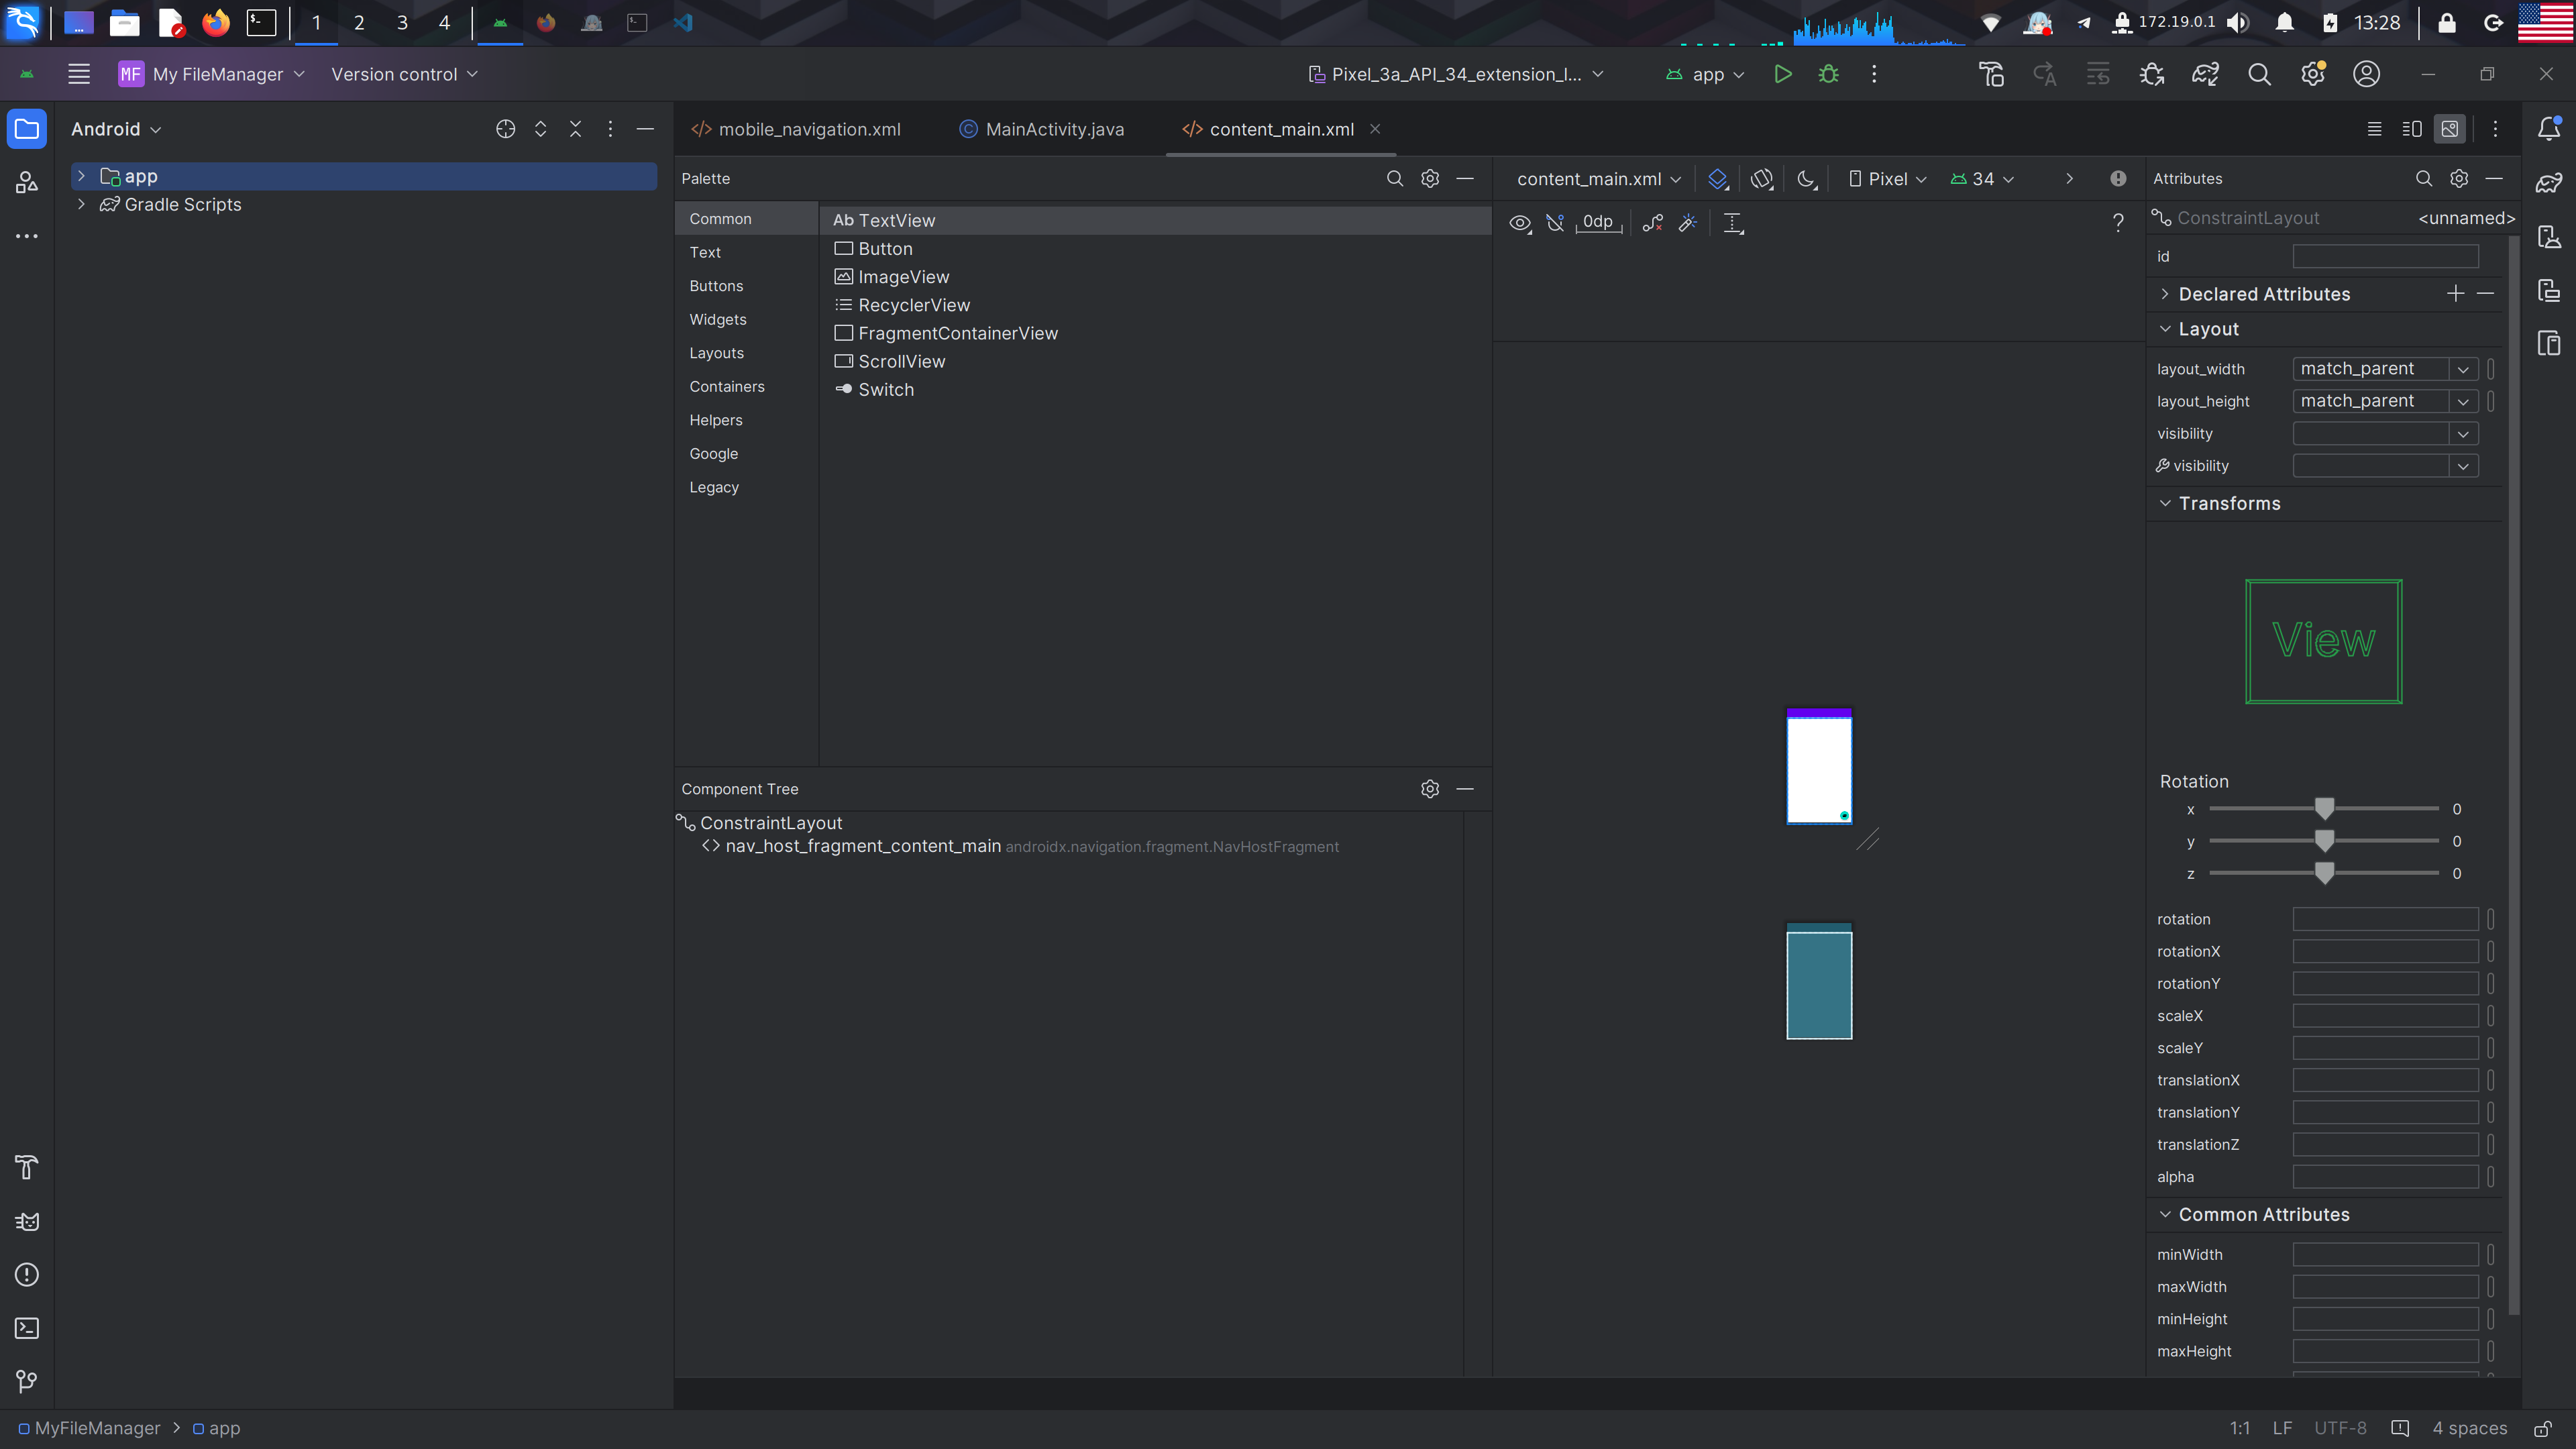Toggle the design view options eye icon
2576x1449 pixels.
1520,223
